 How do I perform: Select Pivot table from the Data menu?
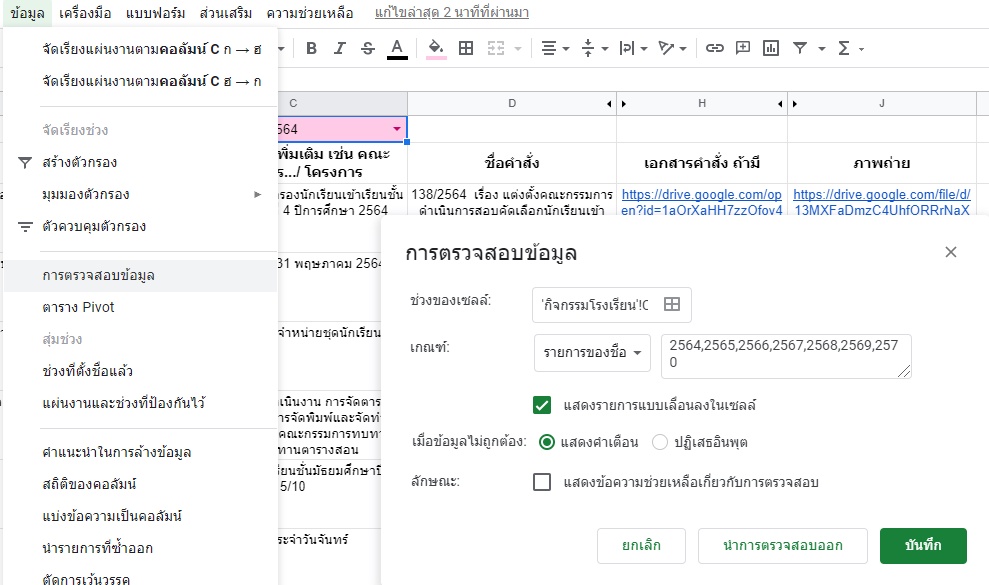(x=78, y=307)
